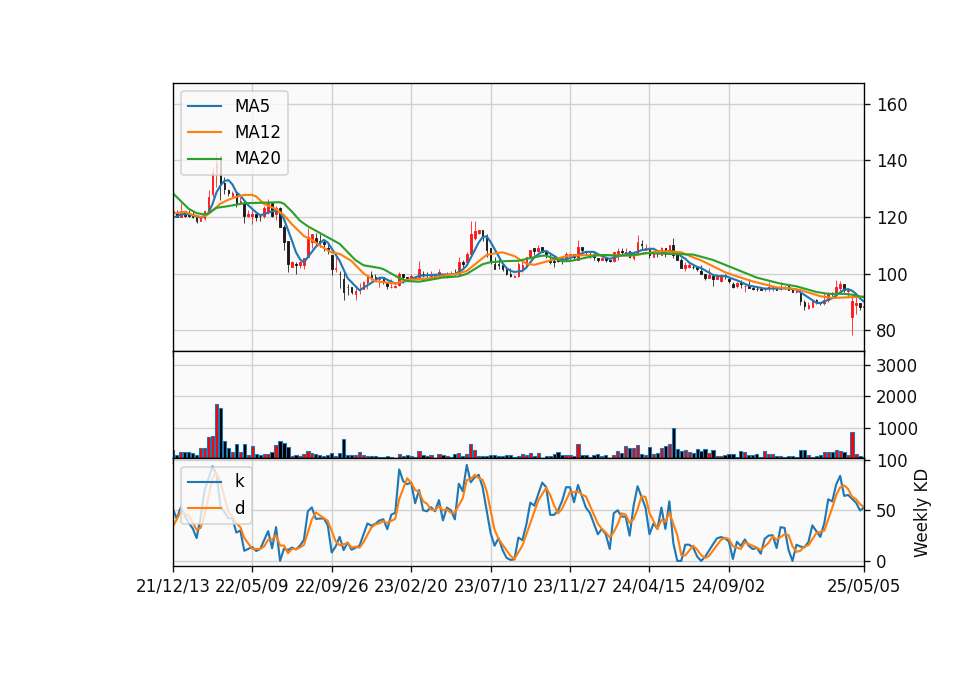Click the 3000 volume axis tick label
The width and height of the screenshot is (960, 690).
[897, 366]
